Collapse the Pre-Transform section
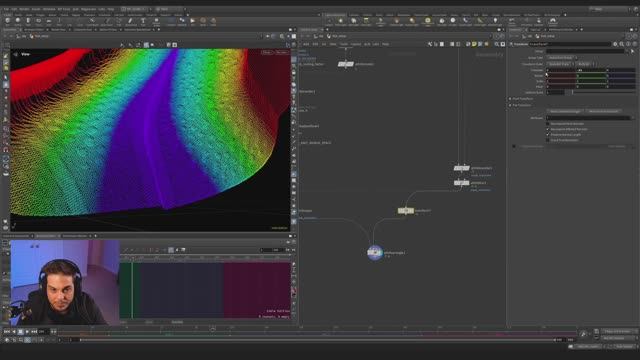Image resolution: width=640 pixels, height=360 pixels. click(x=510, y=105)
